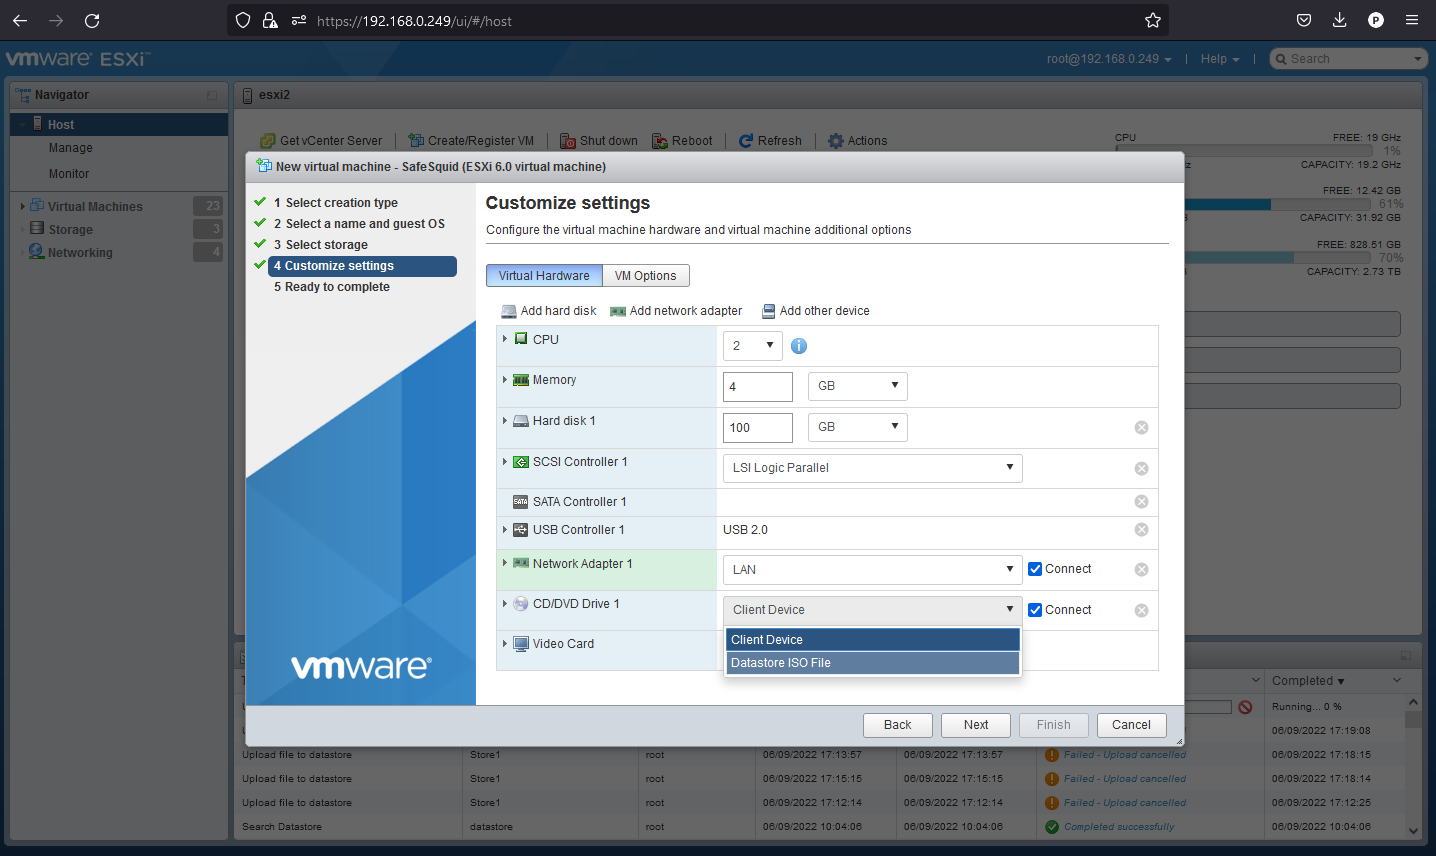The height and width of the screenshot is (856, 1436).
Task: Expand the SCSI Controller 1 row
Action: tap(505, 462)
